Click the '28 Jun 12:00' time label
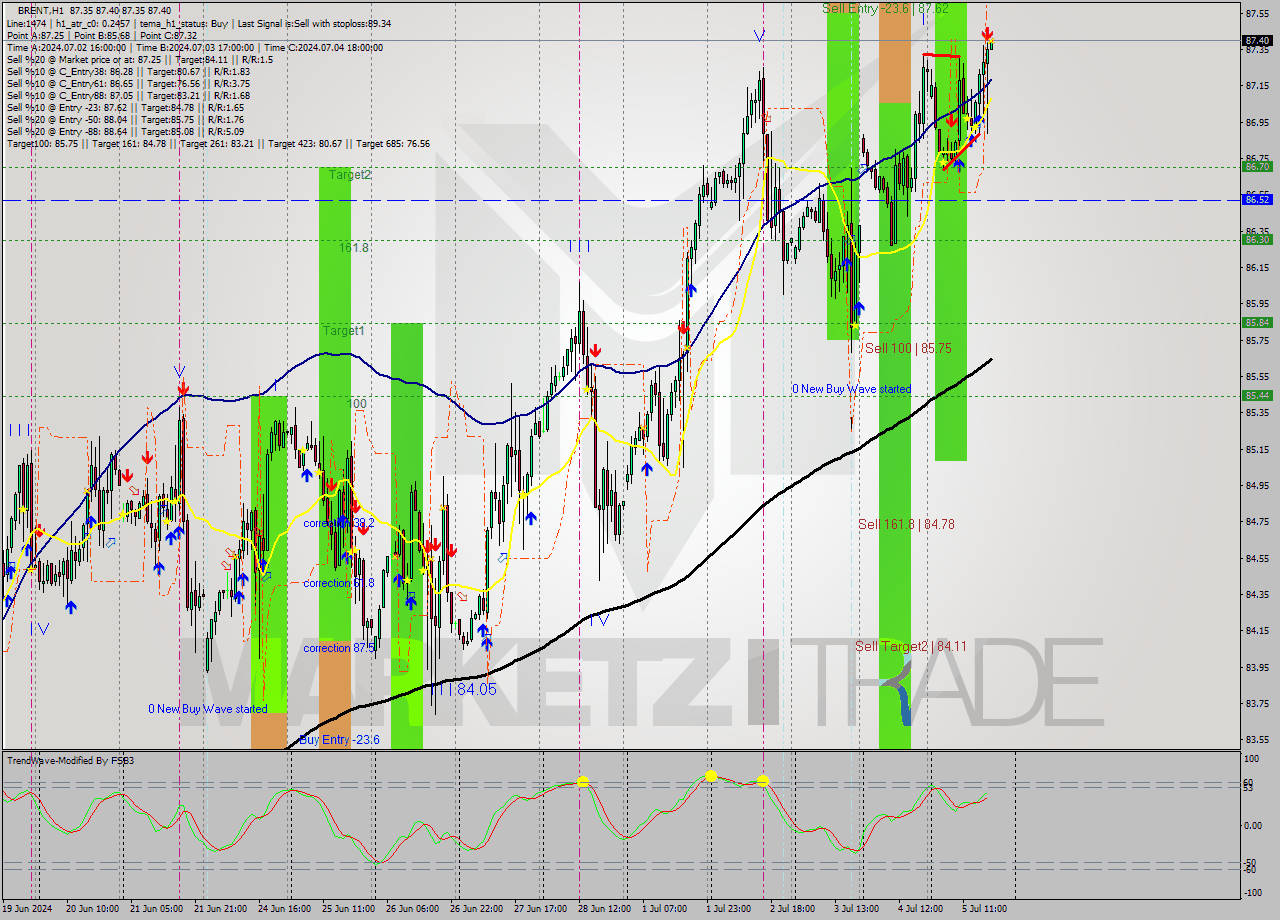 pyautogui.click(x=604, y=909)
